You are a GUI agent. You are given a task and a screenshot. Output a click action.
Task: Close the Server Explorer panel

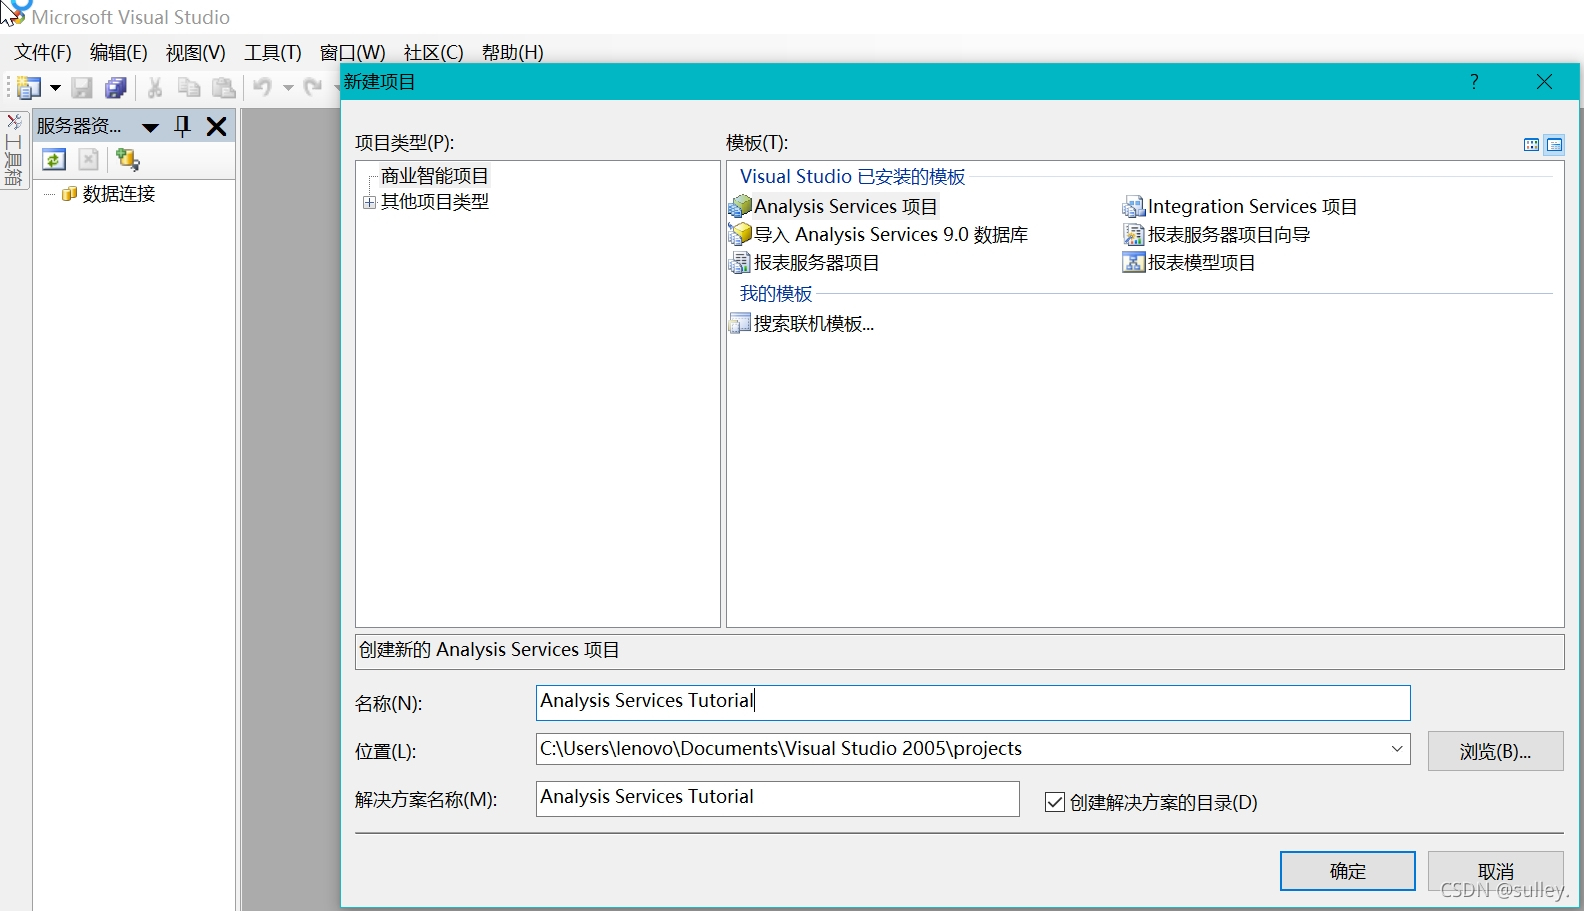click(x=216, y=126)
